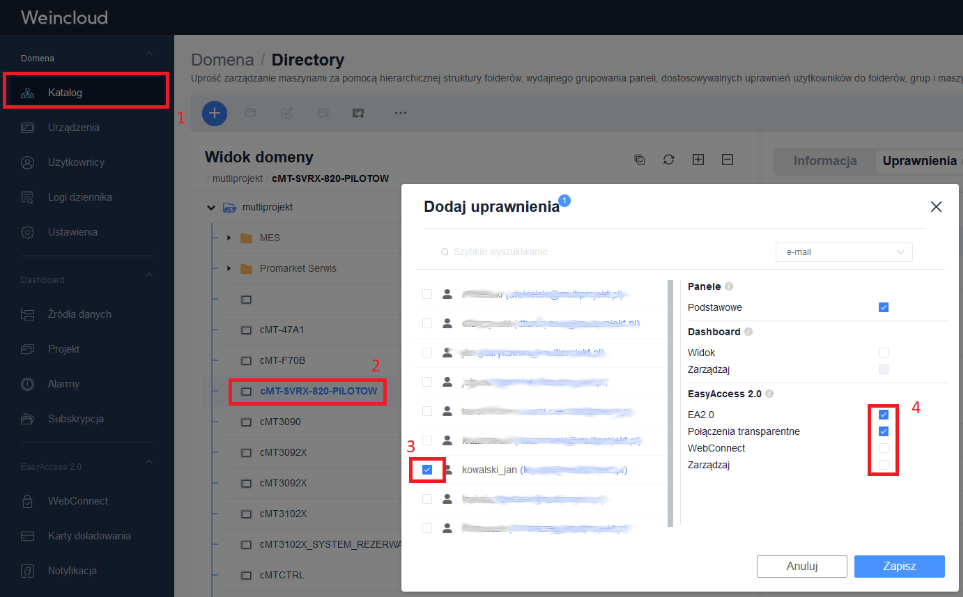Open Logi dziennika
The image size is (963, 597).
coord(79,197)
